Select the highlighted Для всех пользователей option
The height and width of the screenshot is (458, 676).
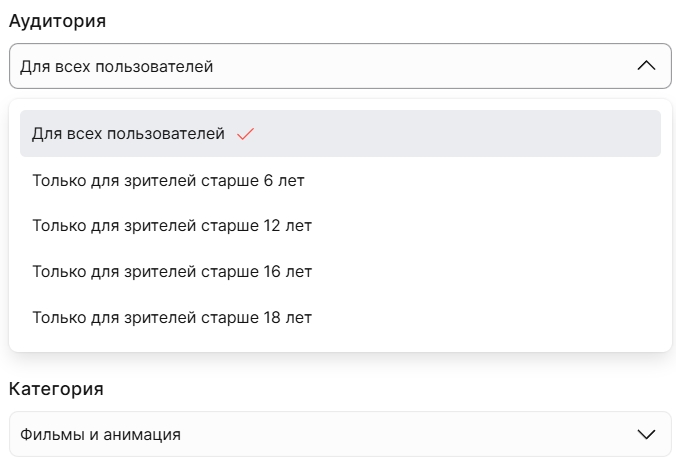(x=340, y=134)
